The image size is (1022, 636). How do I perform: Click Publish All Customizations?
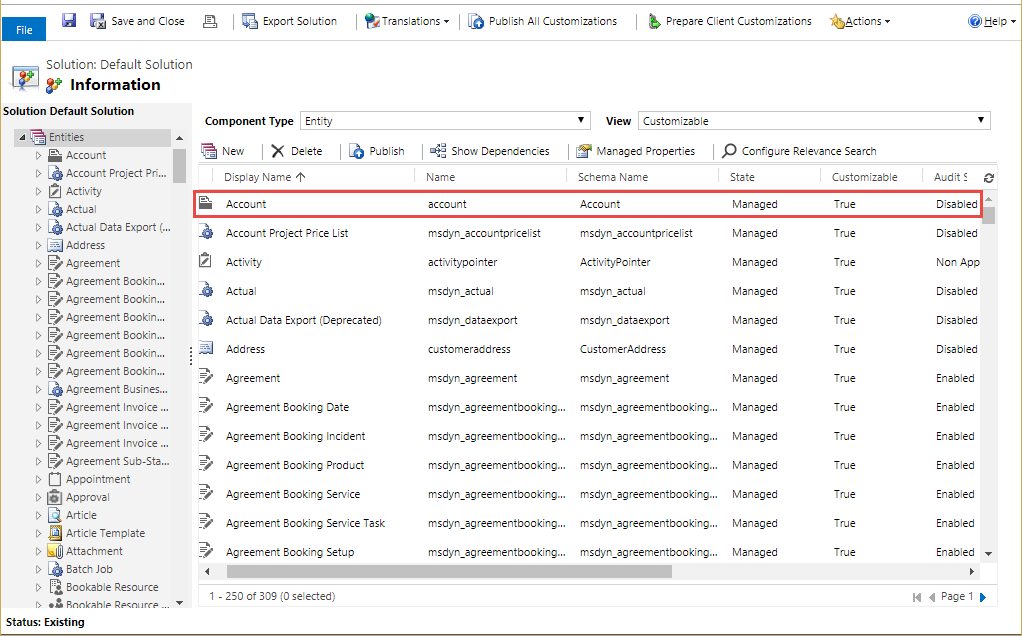[542, 21]
